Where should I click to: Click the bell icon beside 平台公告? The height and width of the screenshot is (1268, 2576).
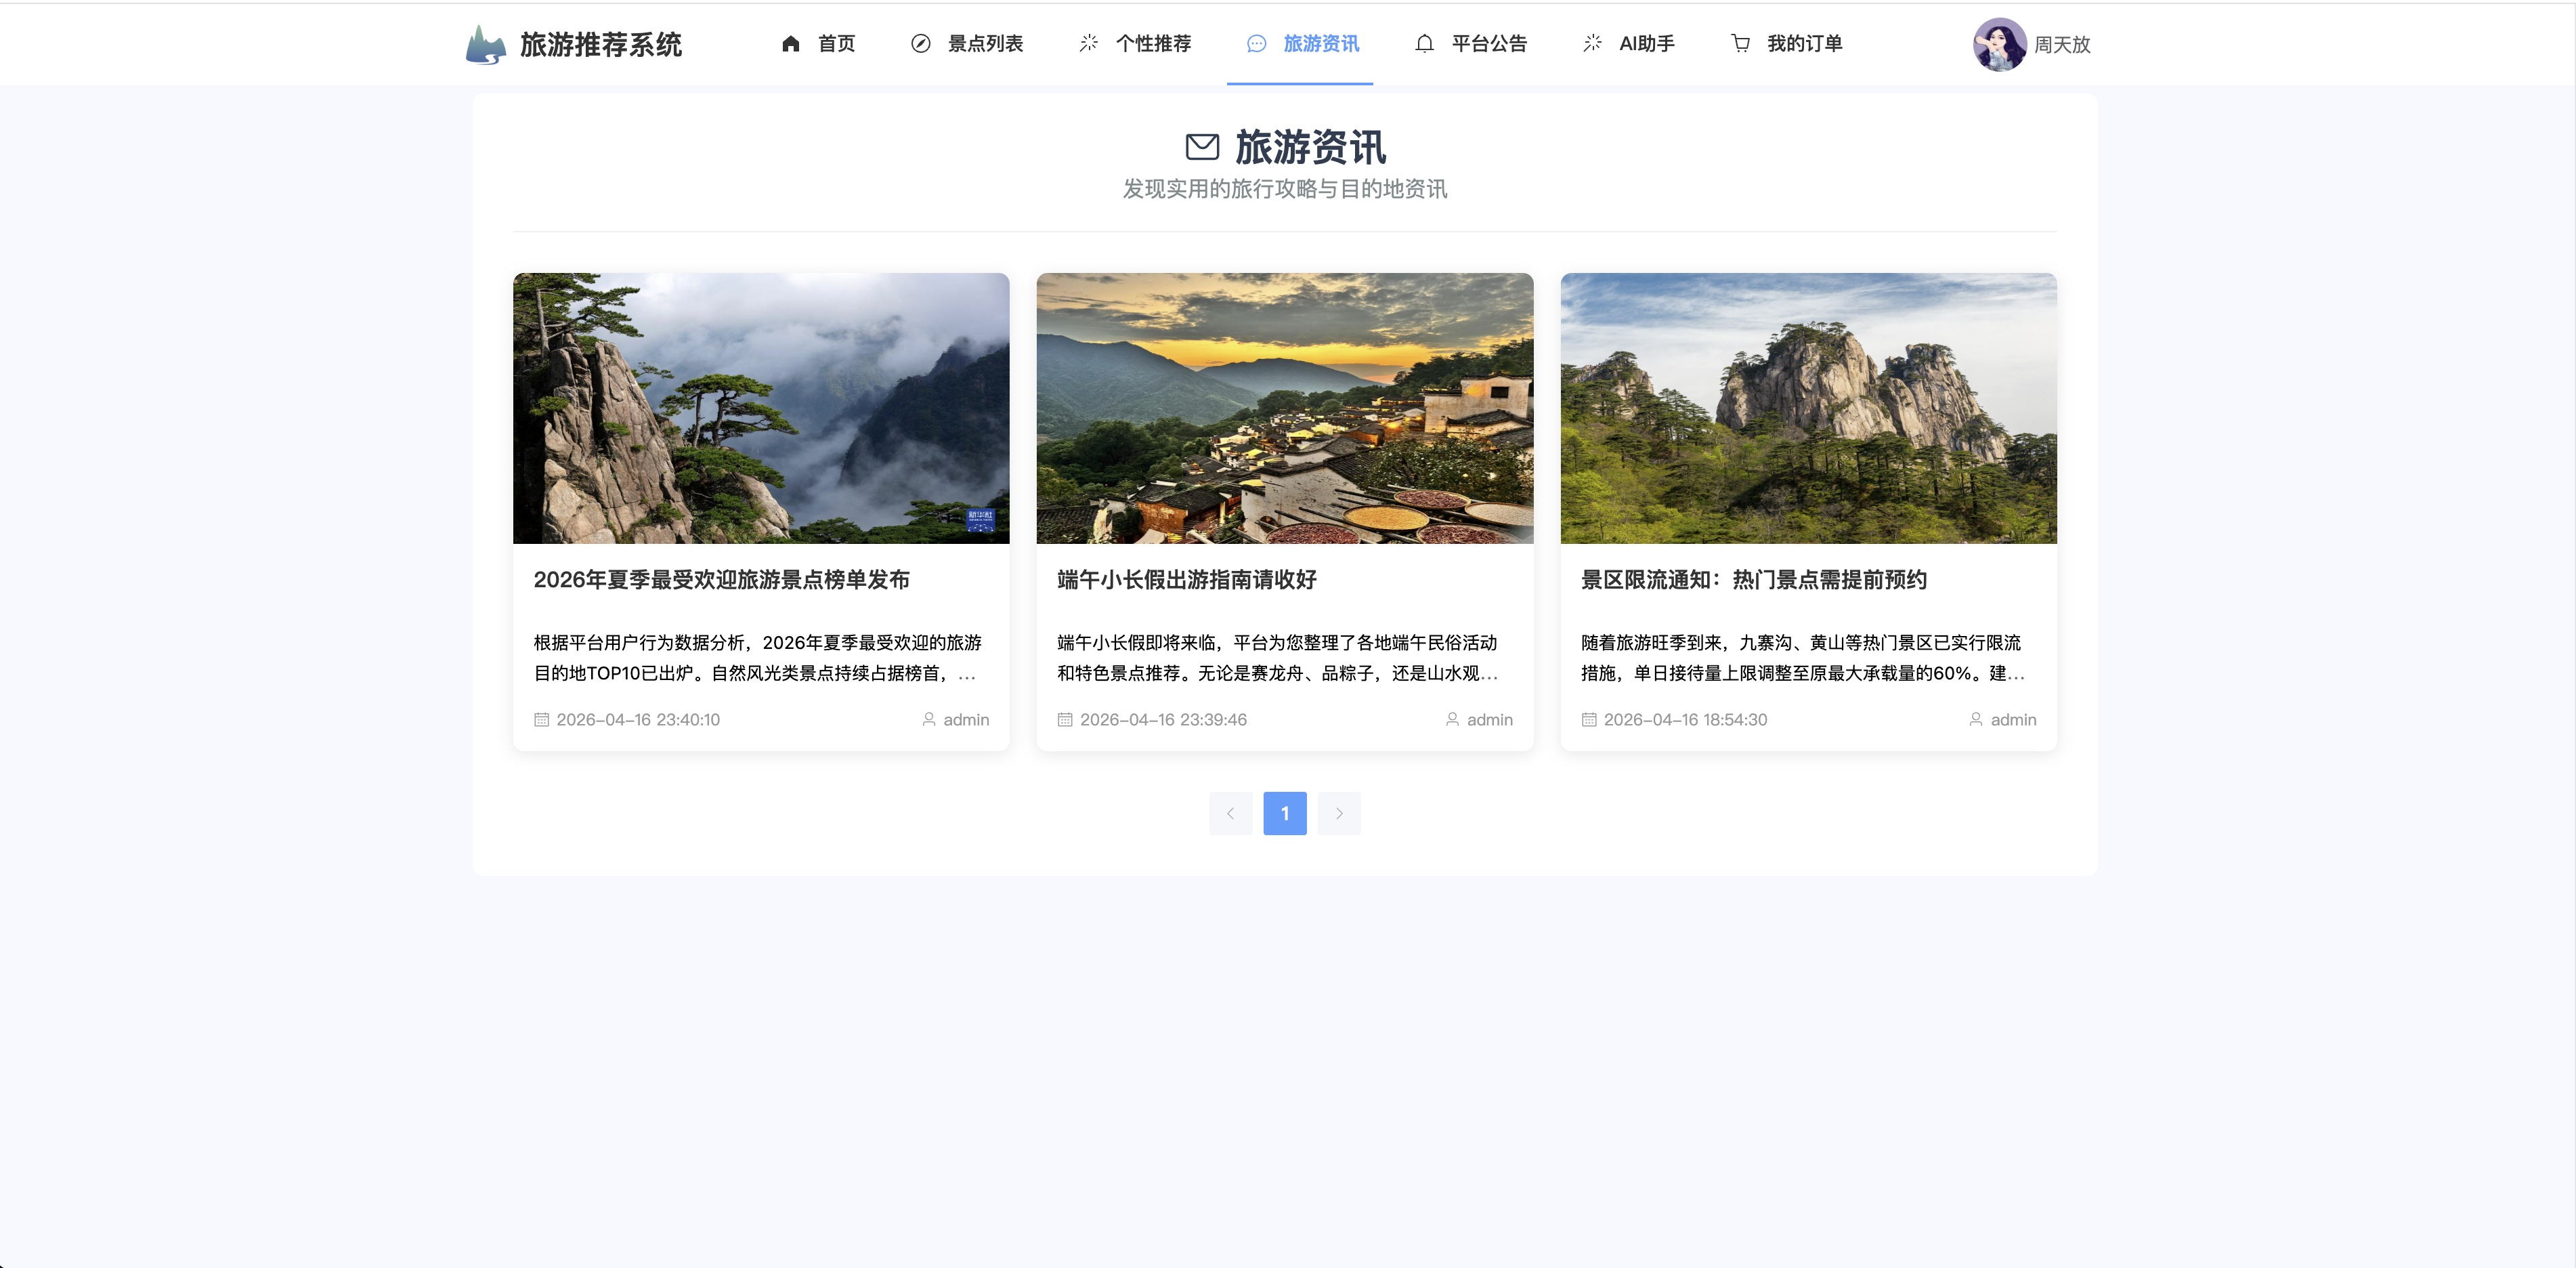[1425, 43]
